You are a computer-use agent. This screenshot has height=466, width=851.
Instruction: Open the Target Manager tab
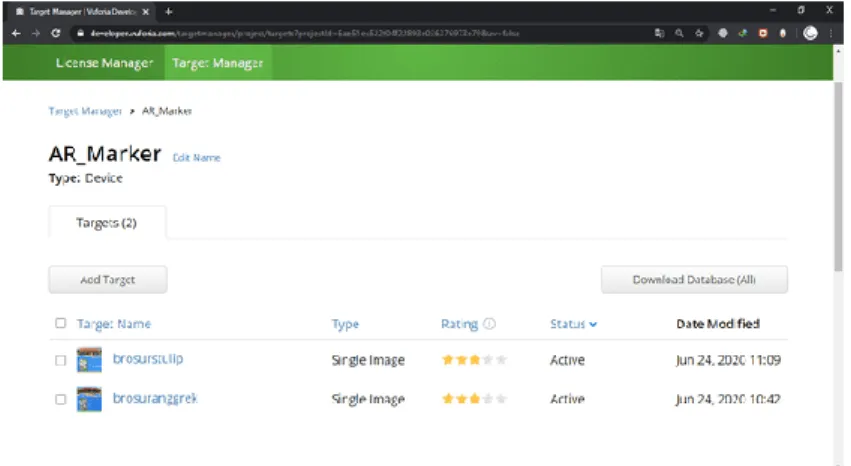point(218,63)
